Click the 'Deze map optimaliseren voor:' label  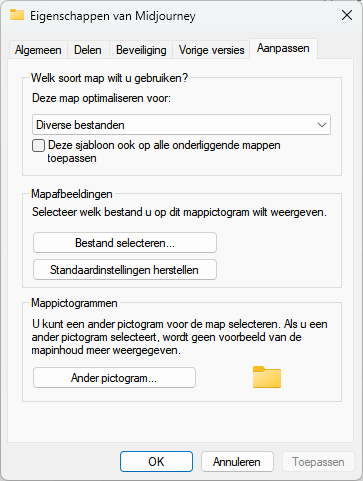pos(101,98)
